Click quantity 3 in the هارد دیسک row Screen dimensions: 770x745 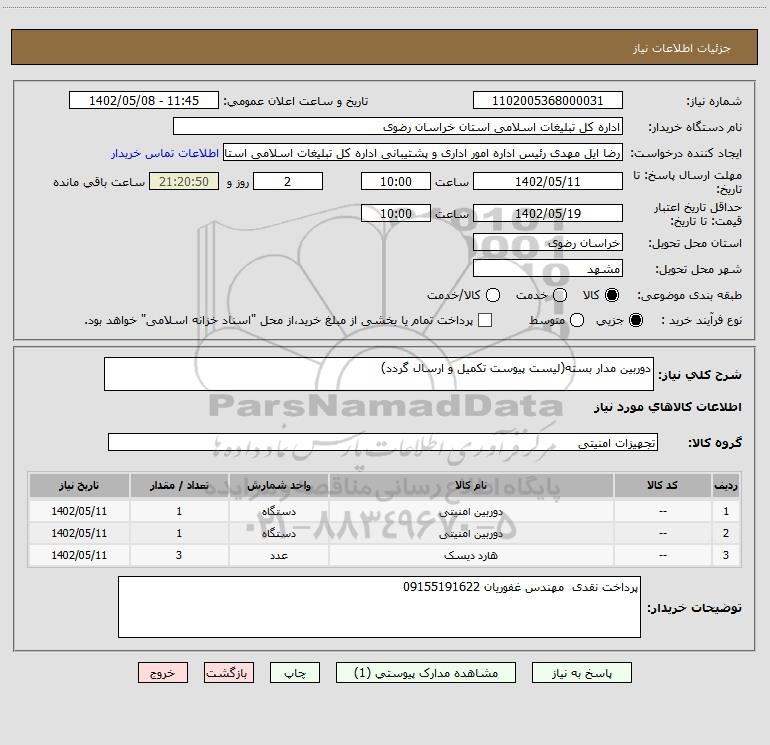coord(179,555)
